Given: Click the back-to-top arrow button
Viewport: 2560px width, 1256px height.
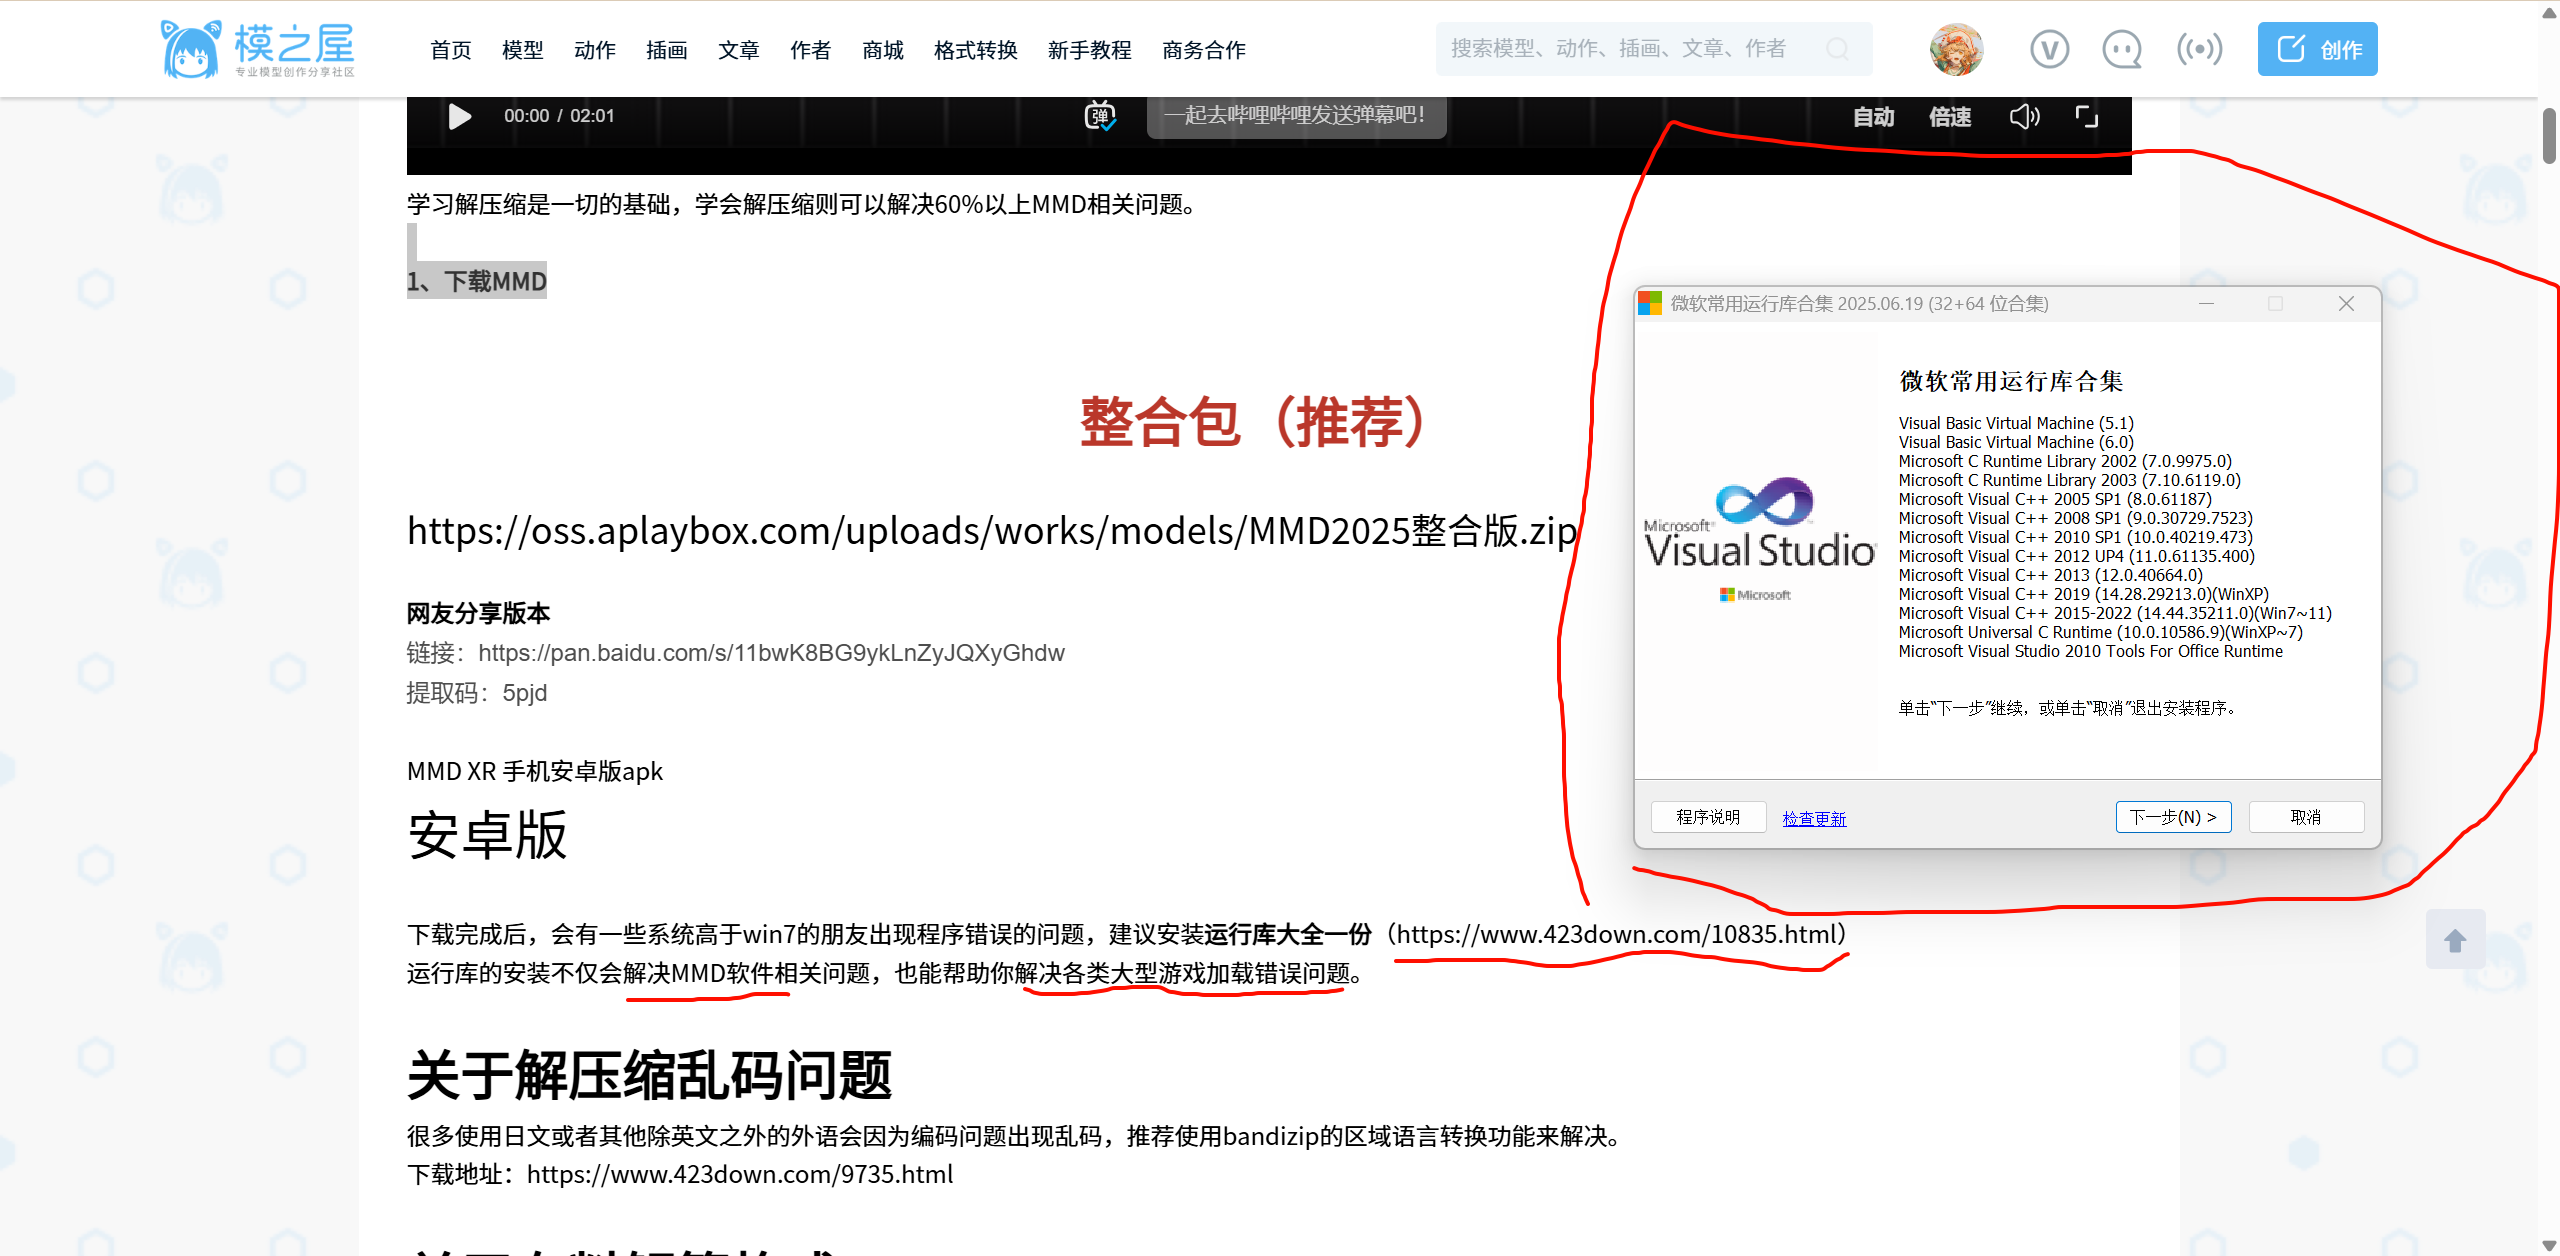Looking at the screenshot, I should coord(2455,939).
